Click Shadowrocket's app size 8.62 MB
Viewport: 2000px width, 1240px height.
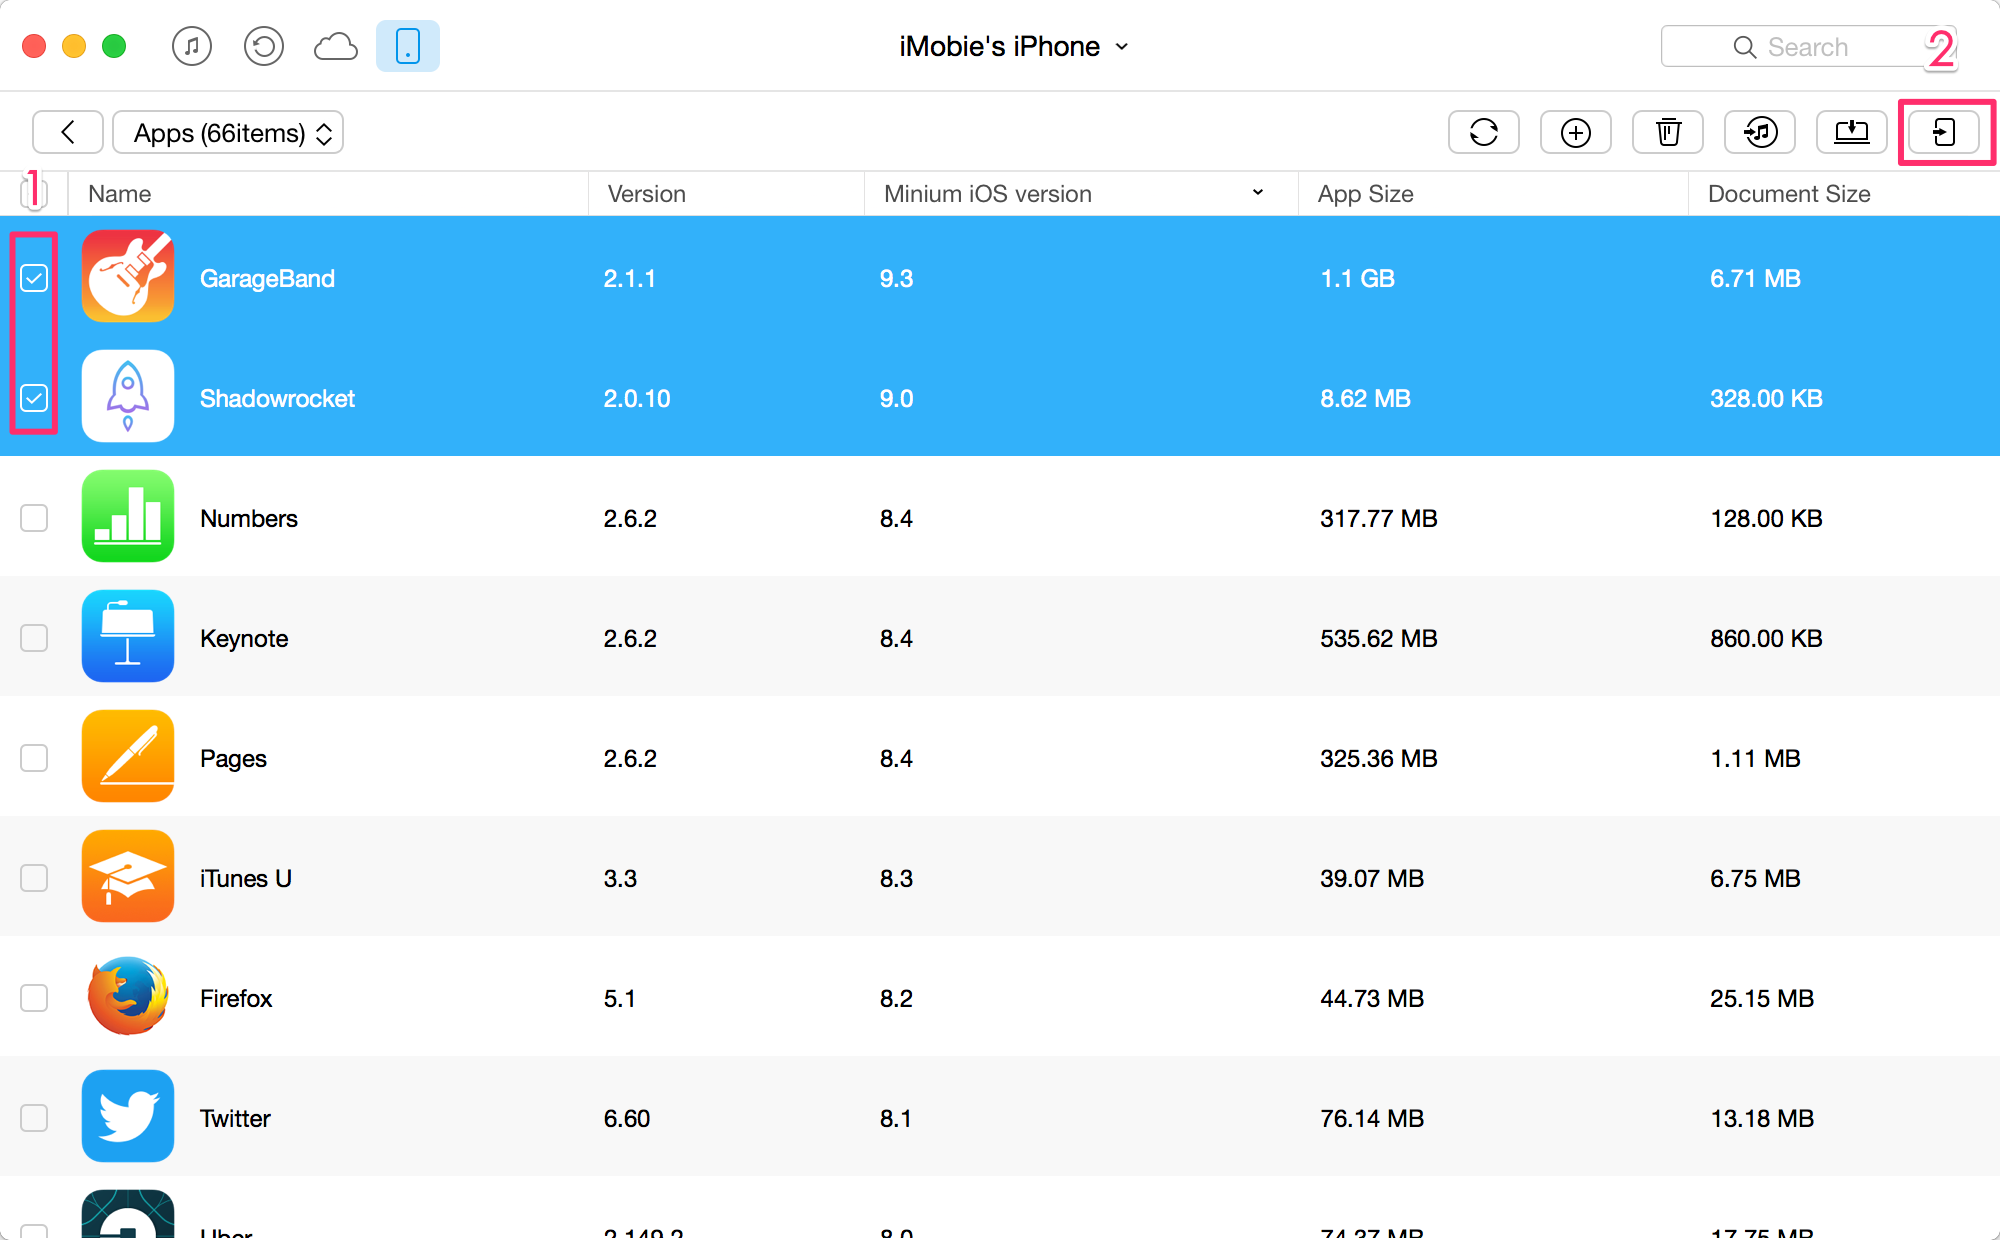tap(1365, 398)
